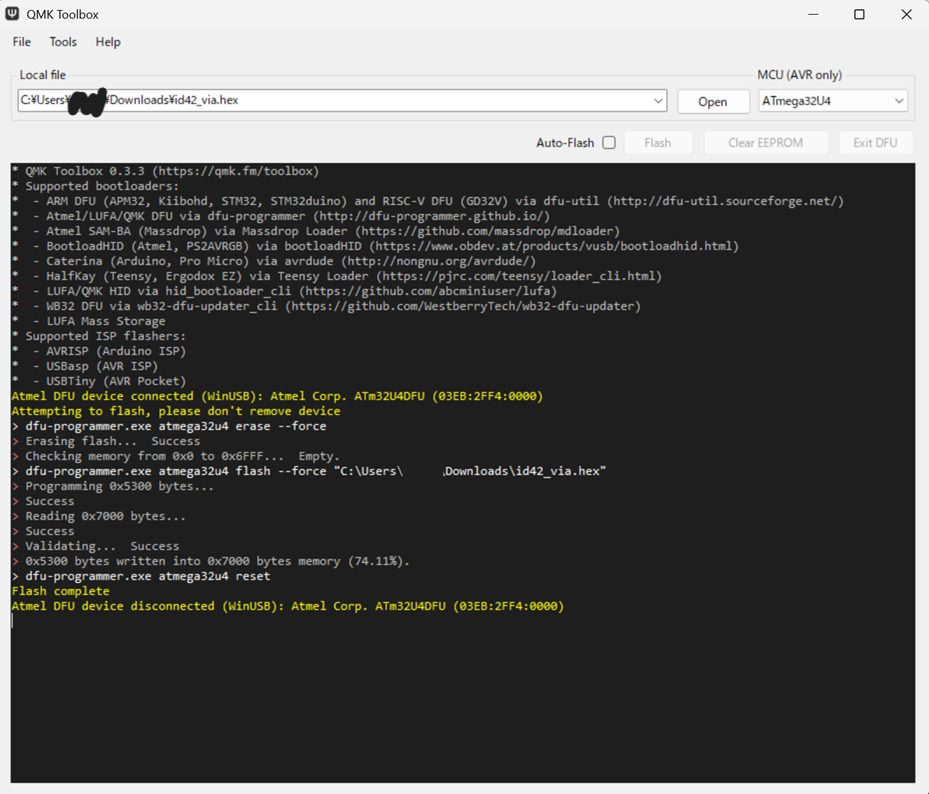Click the 'Atmel DFU device connected' log line
The image size is (929, 794).
click(277, 396)
